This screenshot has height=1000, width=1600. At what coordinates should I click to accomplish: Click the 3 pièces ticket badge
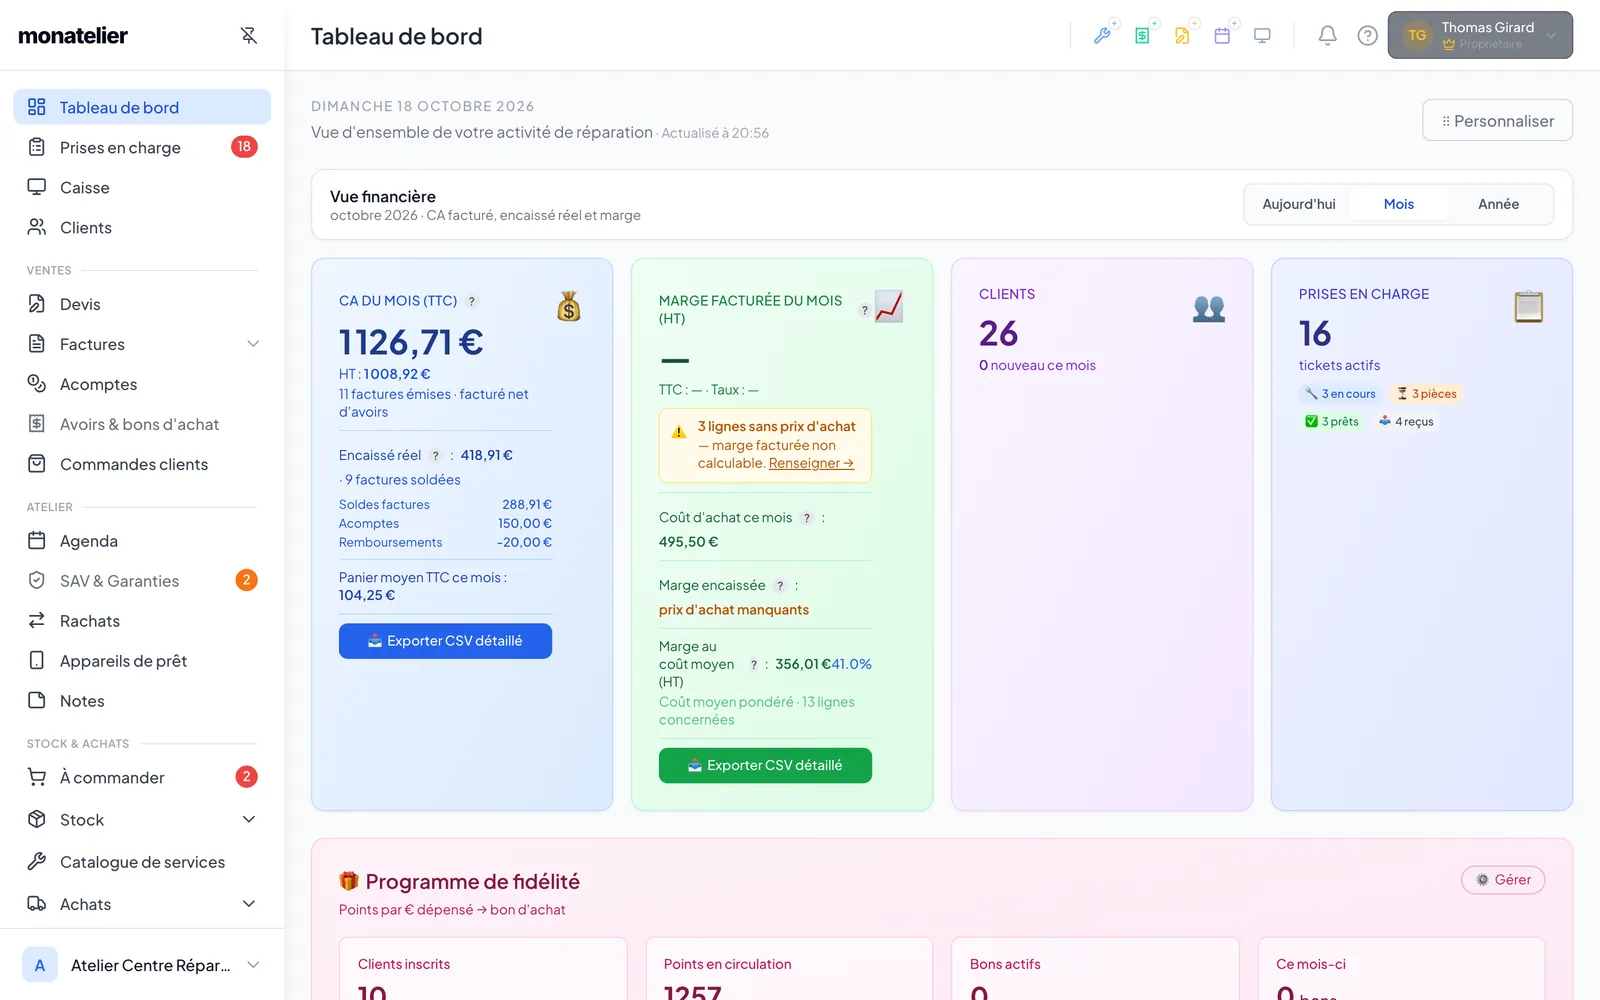coord(1426,394)
